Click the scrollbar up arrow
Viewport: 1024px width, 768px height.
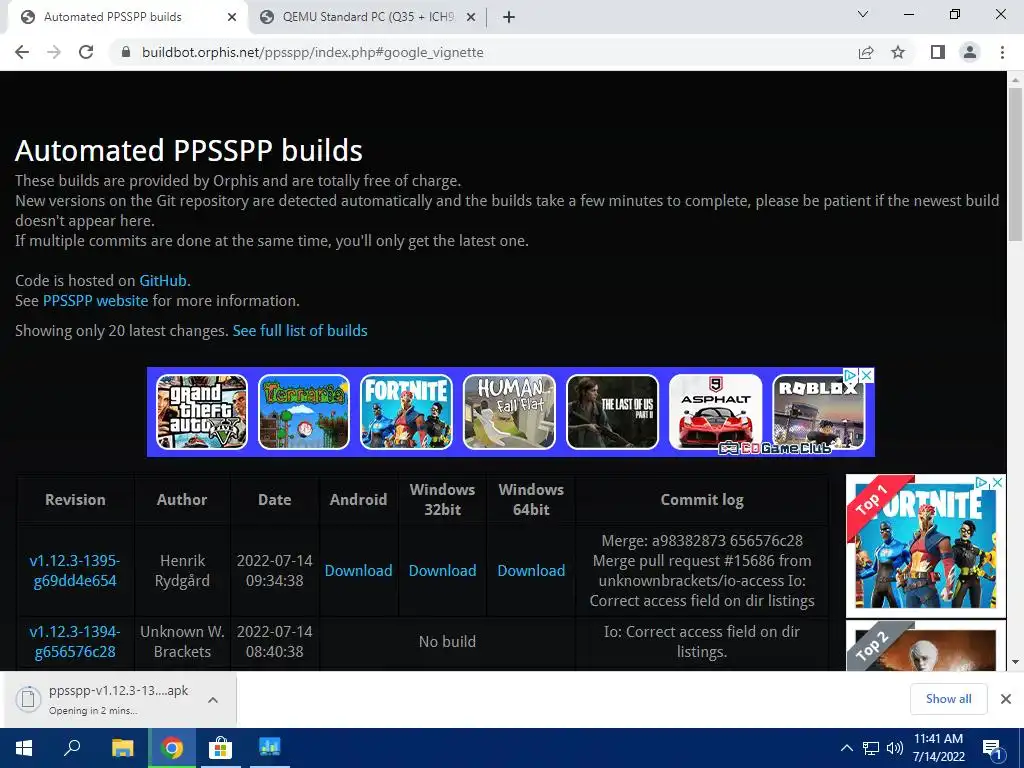click(x=1015, y=79)
